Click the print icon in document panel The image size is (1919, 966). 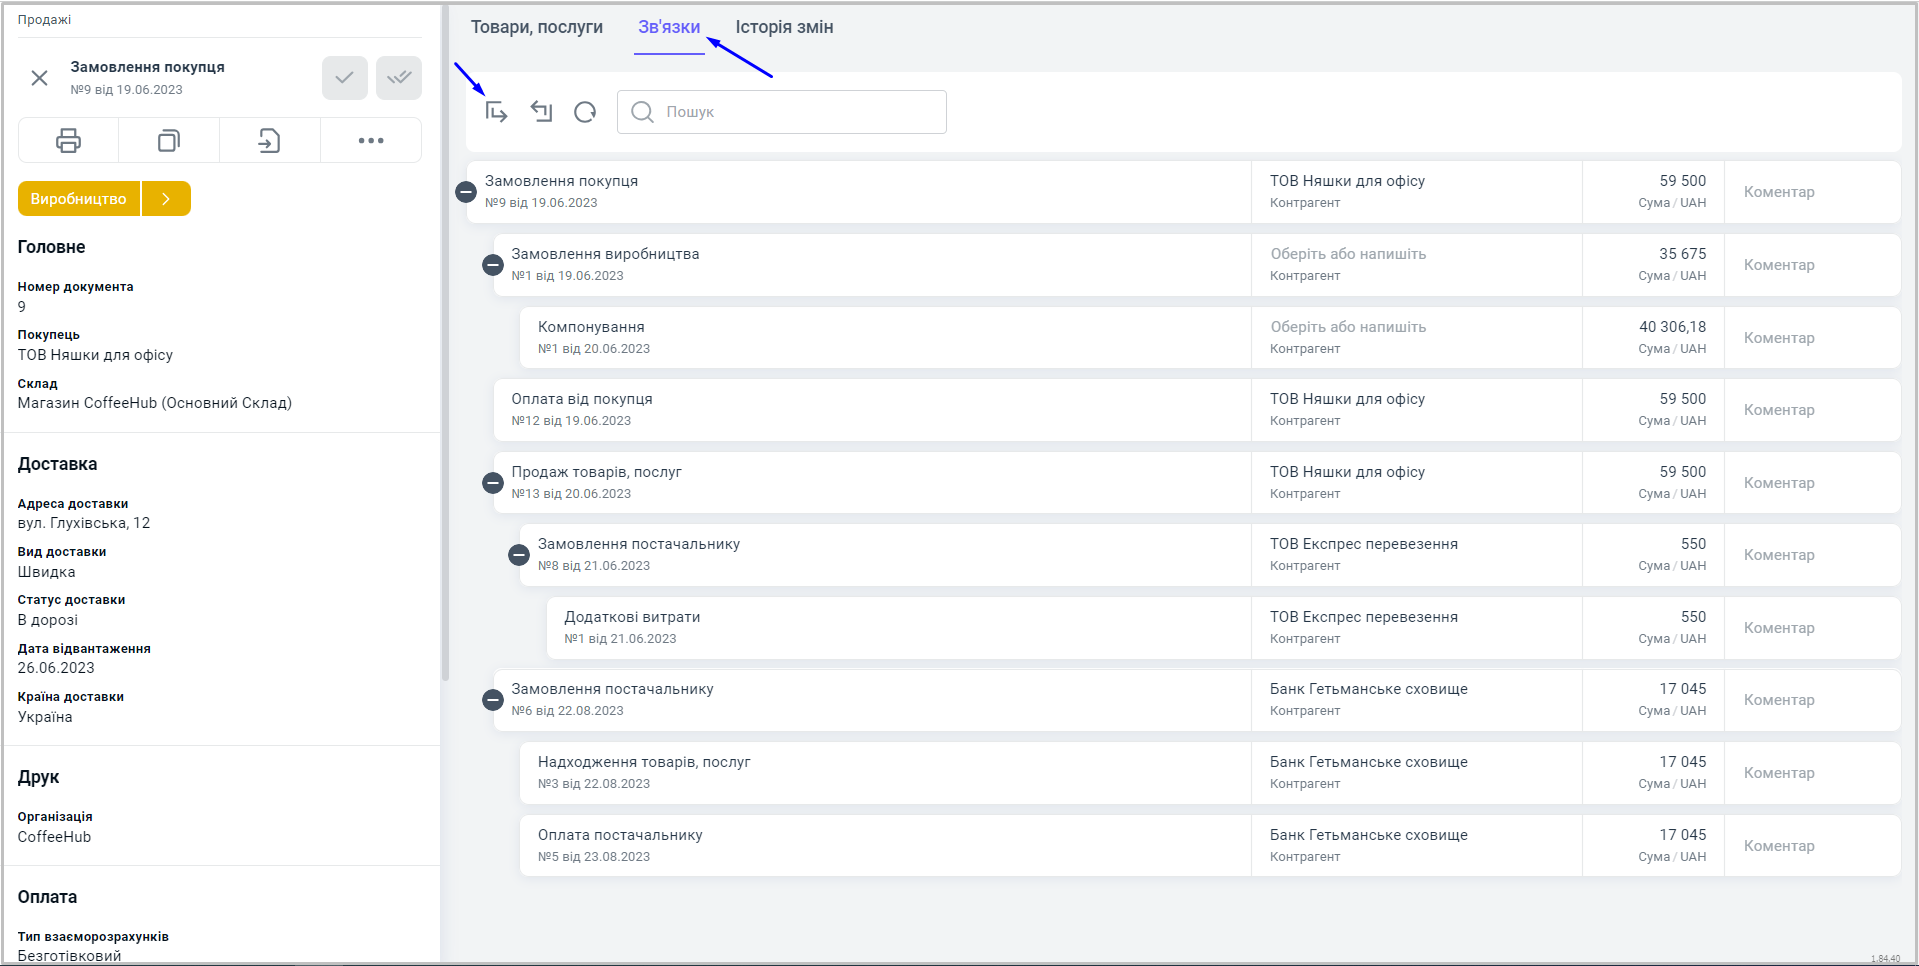pyautogui.click(x=68, y=141)
